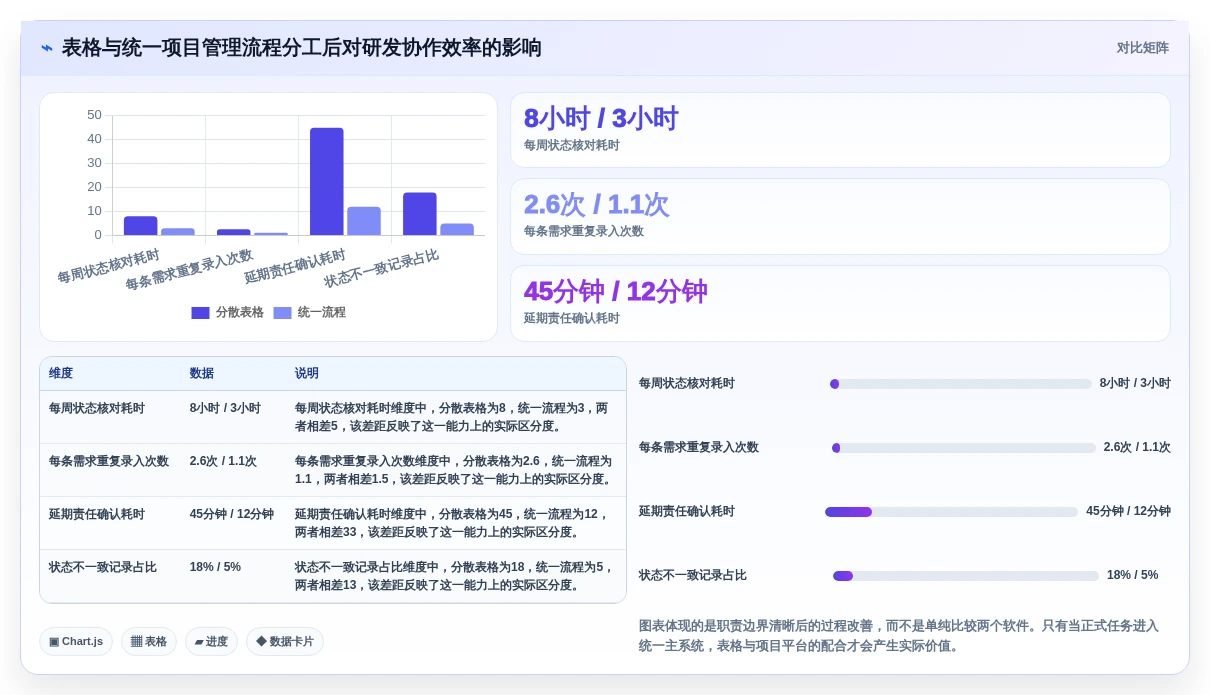1210x695 pixels.
Task: Click the 45分钟 / 12分钟 stat card value
Action: coord(615,292)
